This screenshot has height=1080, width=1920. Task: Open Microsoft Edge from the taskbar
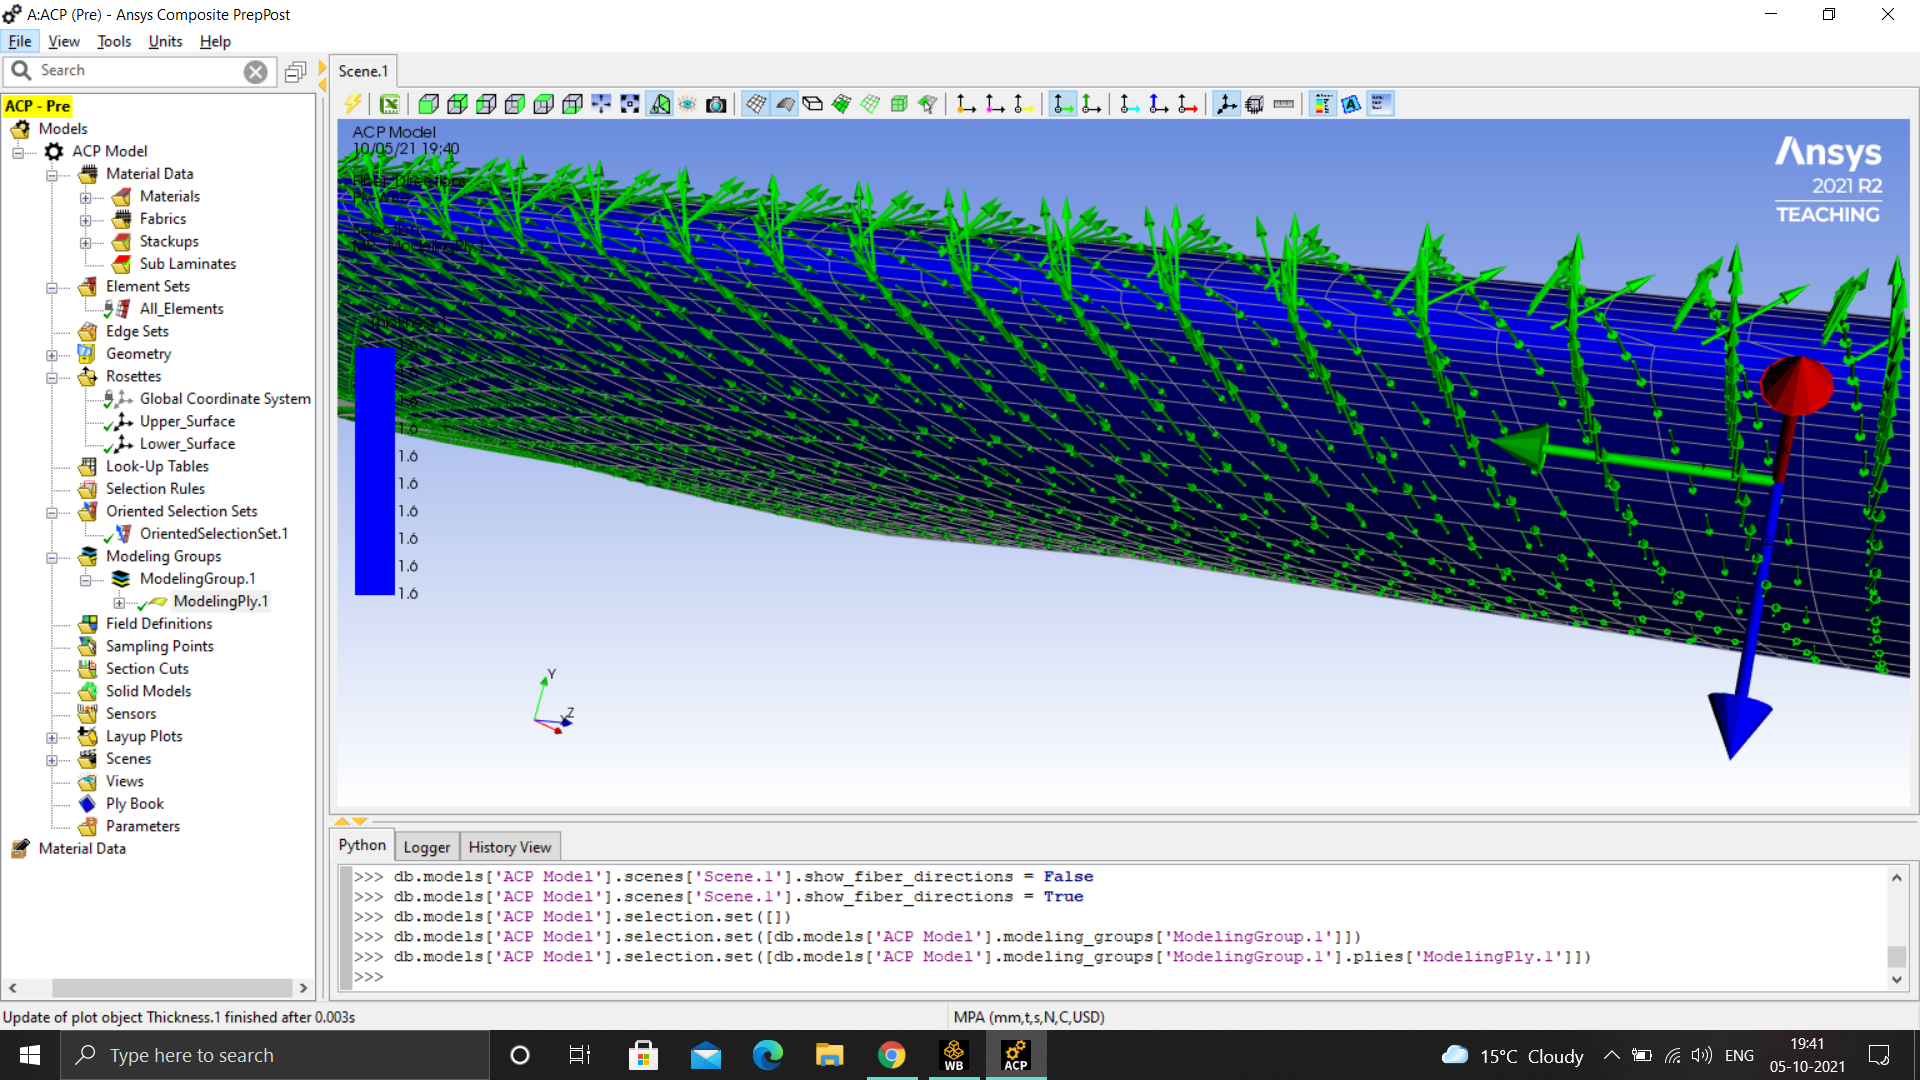click(x=767, y=1055)
